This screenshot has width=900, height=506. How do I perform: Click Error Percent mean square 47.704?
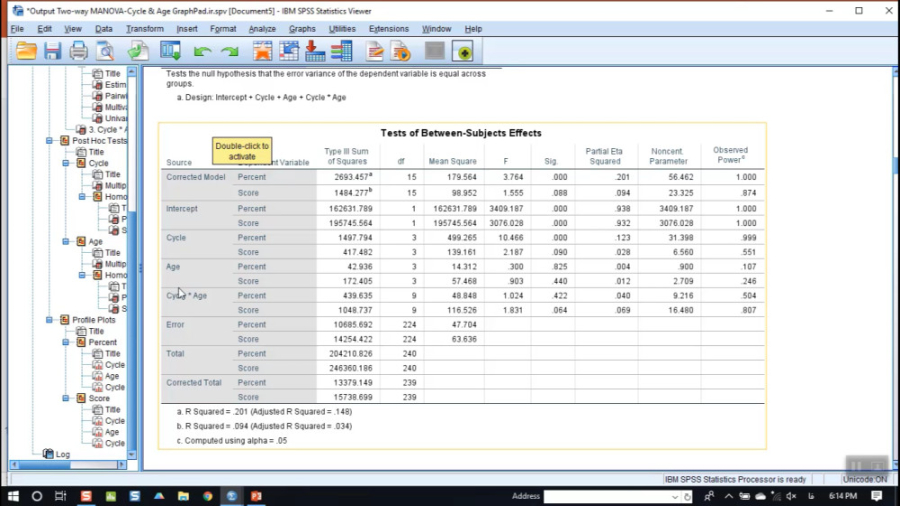click(x=464, y=325)
